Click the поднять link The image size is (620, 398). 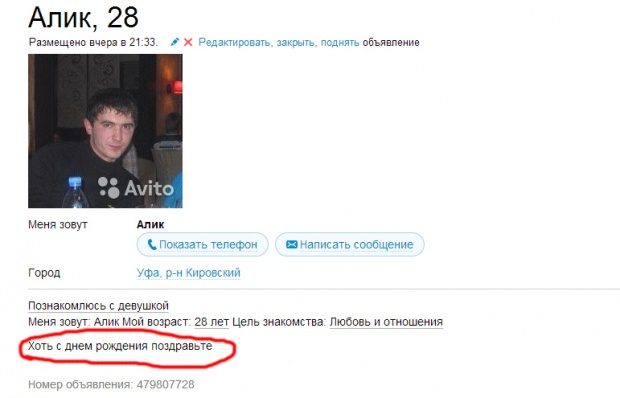point(340,42)
